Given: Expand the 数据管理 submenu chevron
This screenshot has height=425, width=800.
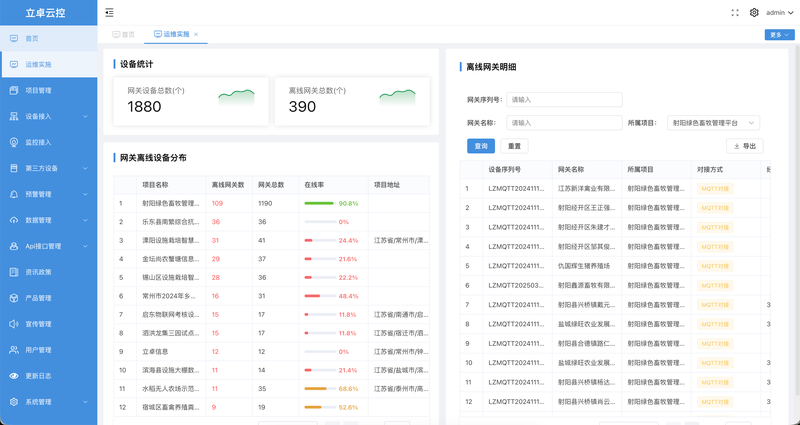Looking at the screenshot, I should [x=85, y=220].
